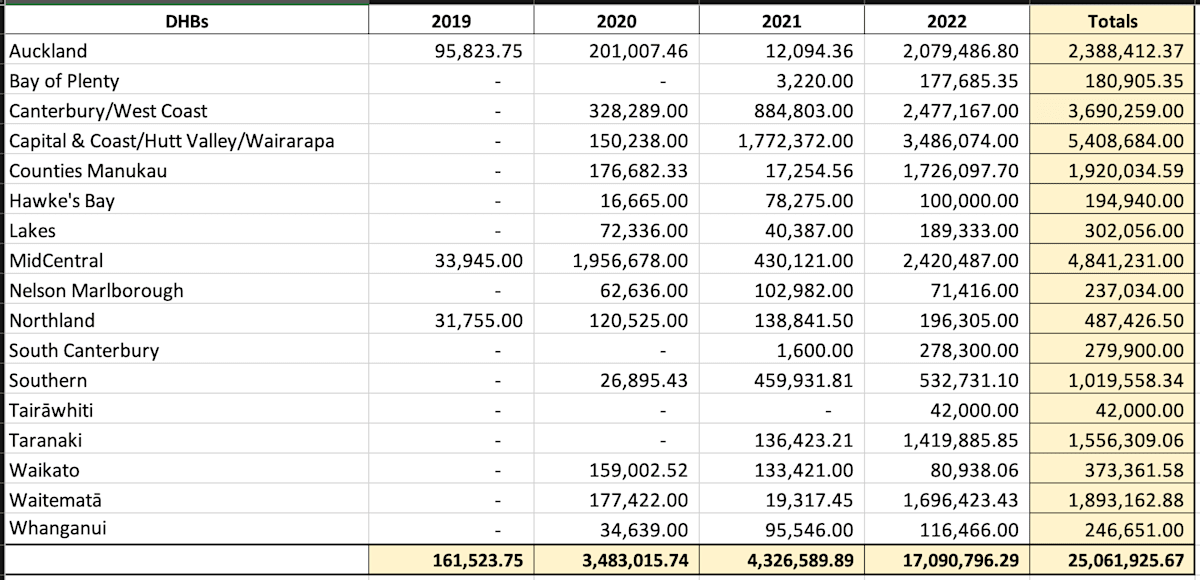
Task: Click the Waitematā row label
Action: [55, 501]
